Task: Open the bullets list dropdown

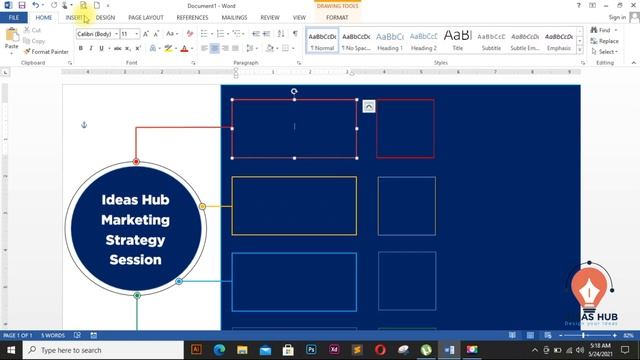Action: 212,34
